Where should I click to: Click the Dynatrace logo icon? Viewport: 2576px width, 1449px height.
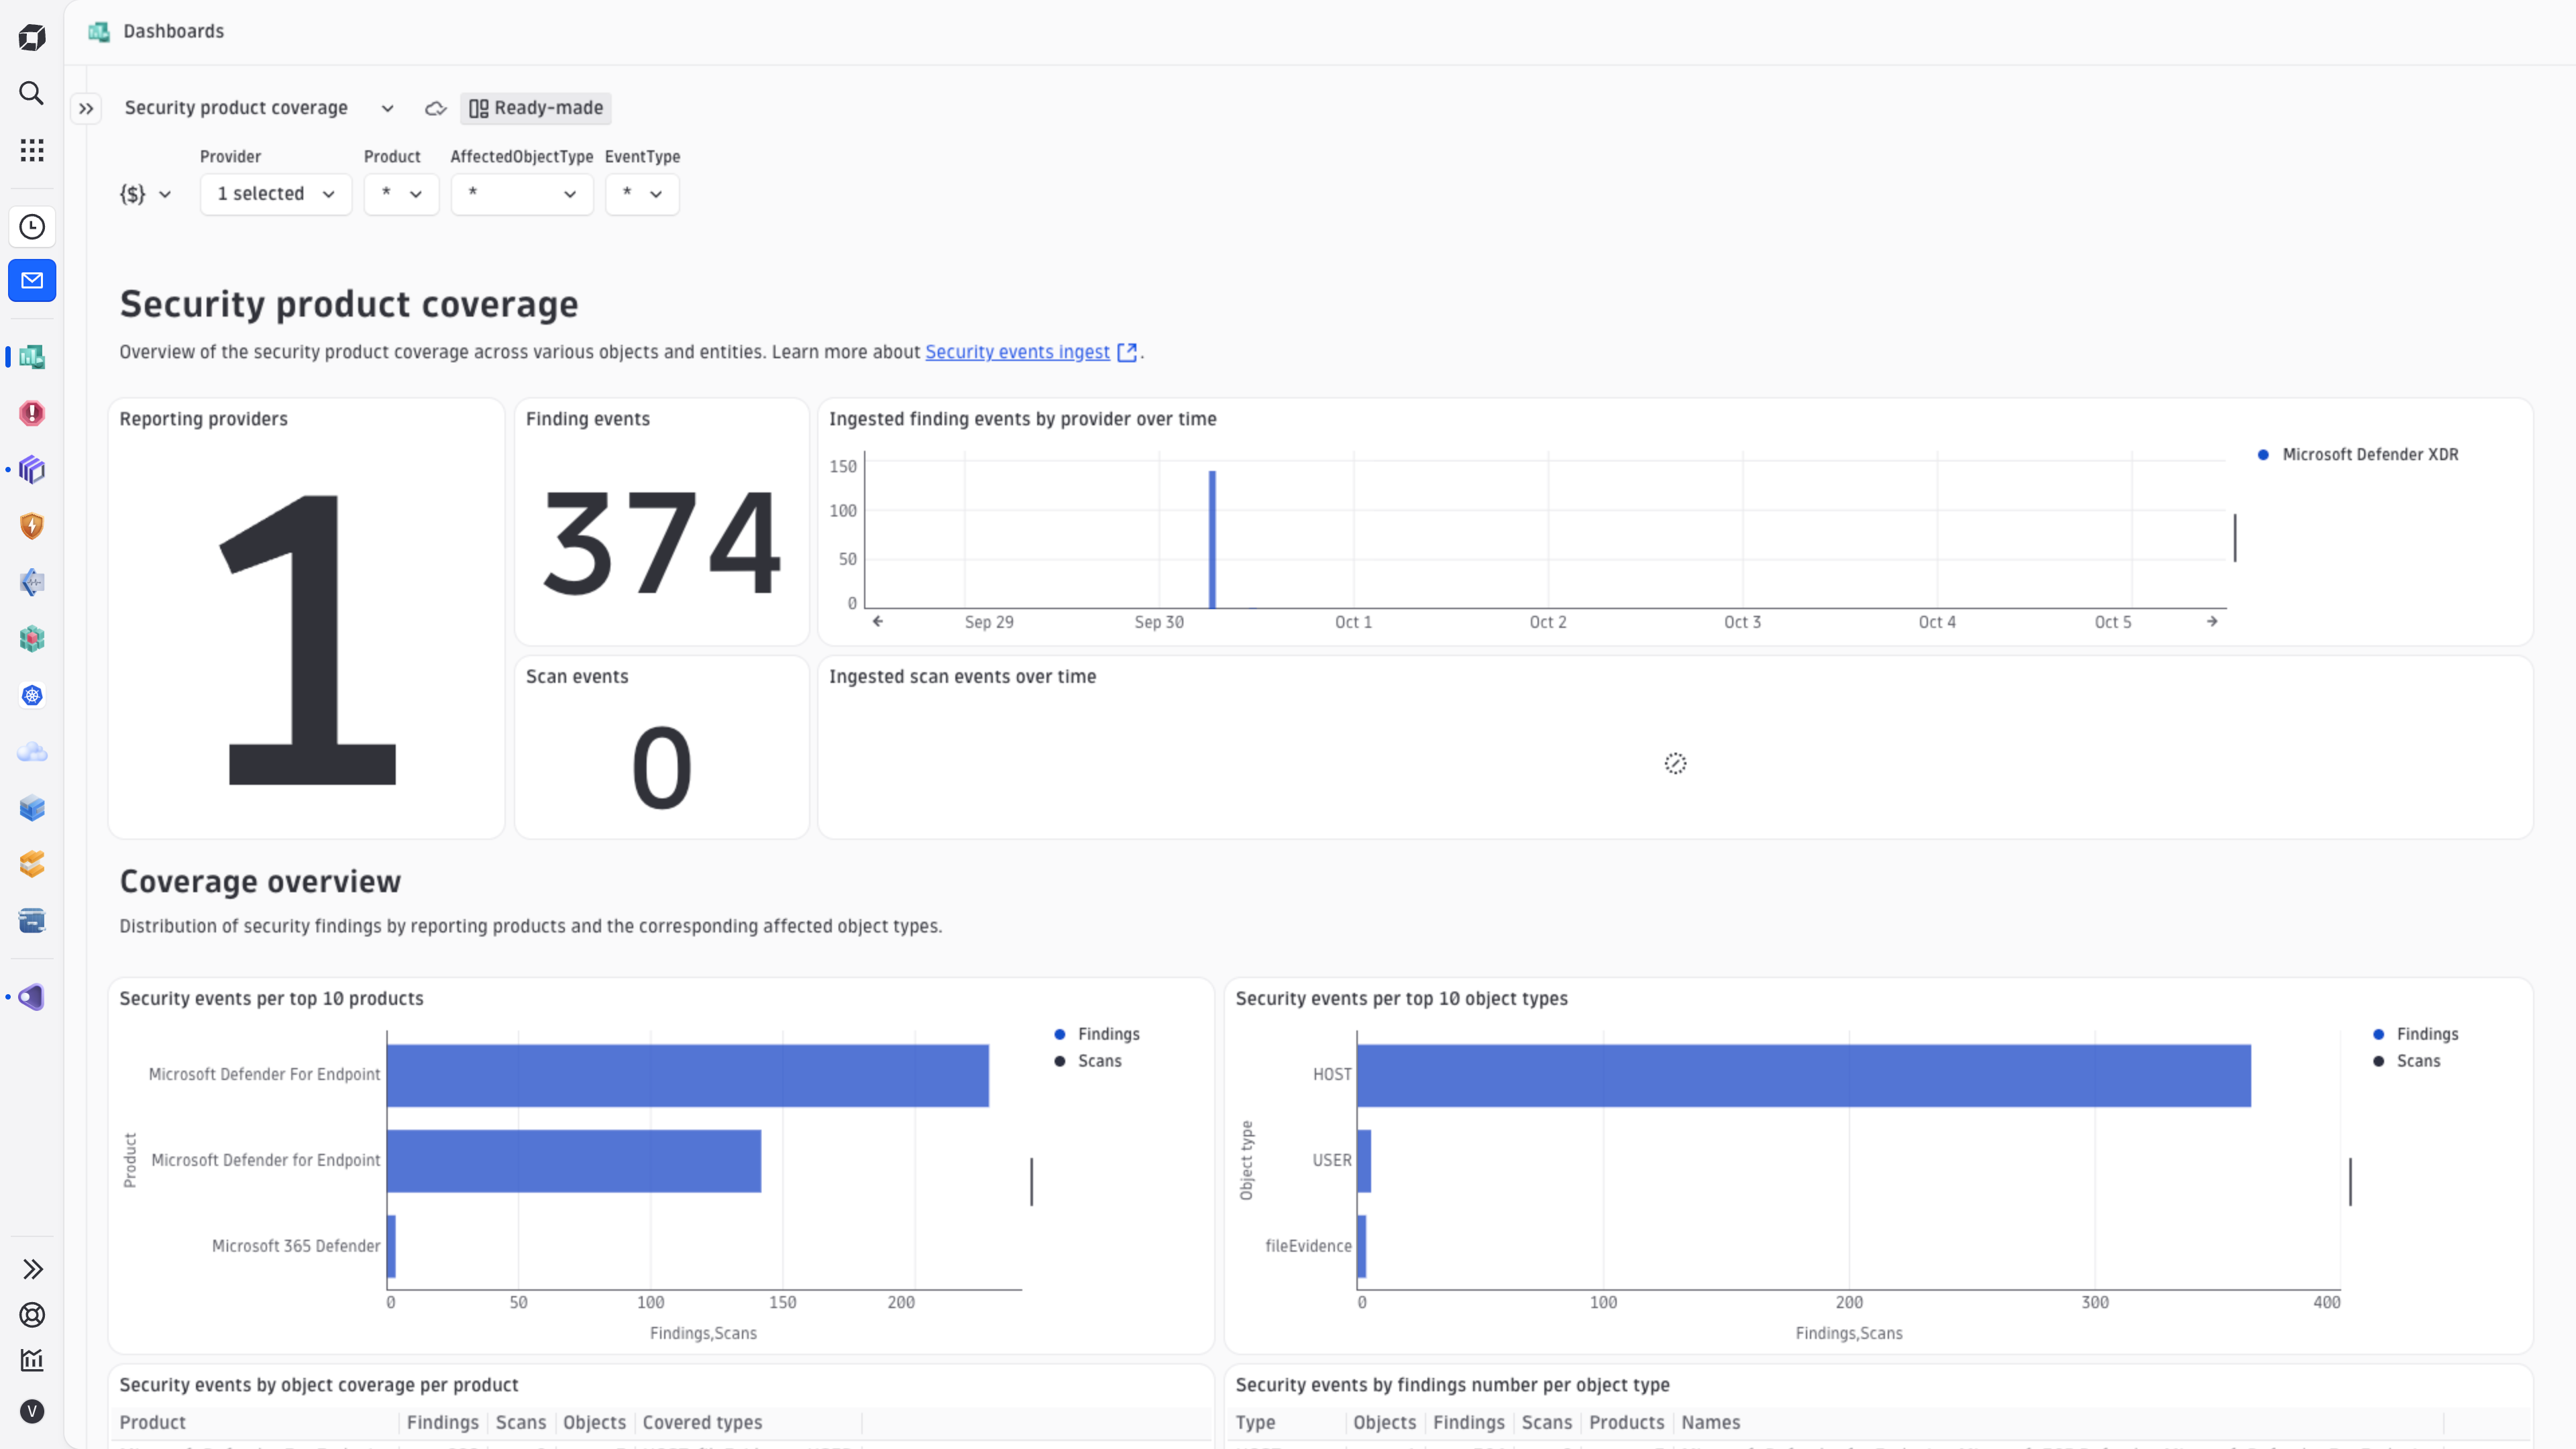[32, 37]
